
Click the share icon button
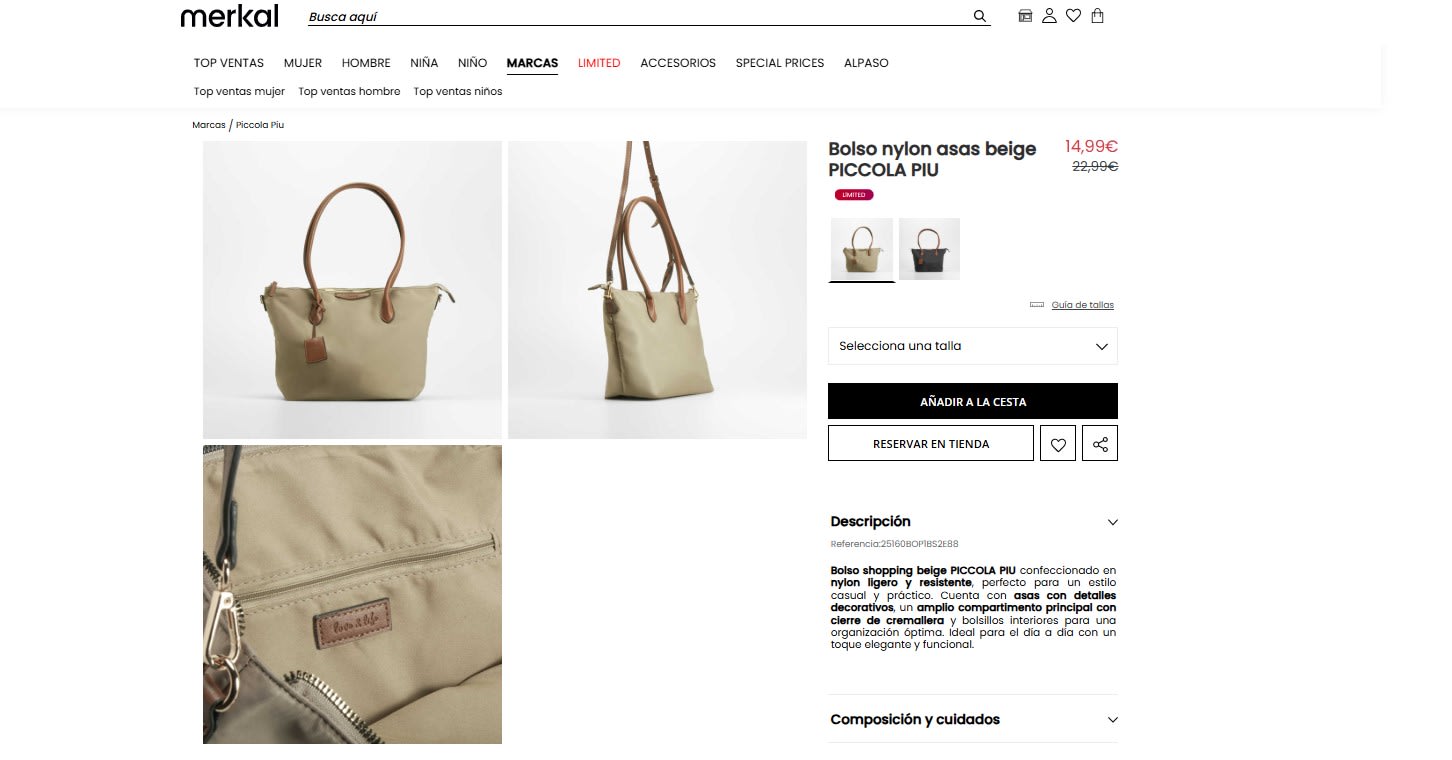coord(1100,443)
